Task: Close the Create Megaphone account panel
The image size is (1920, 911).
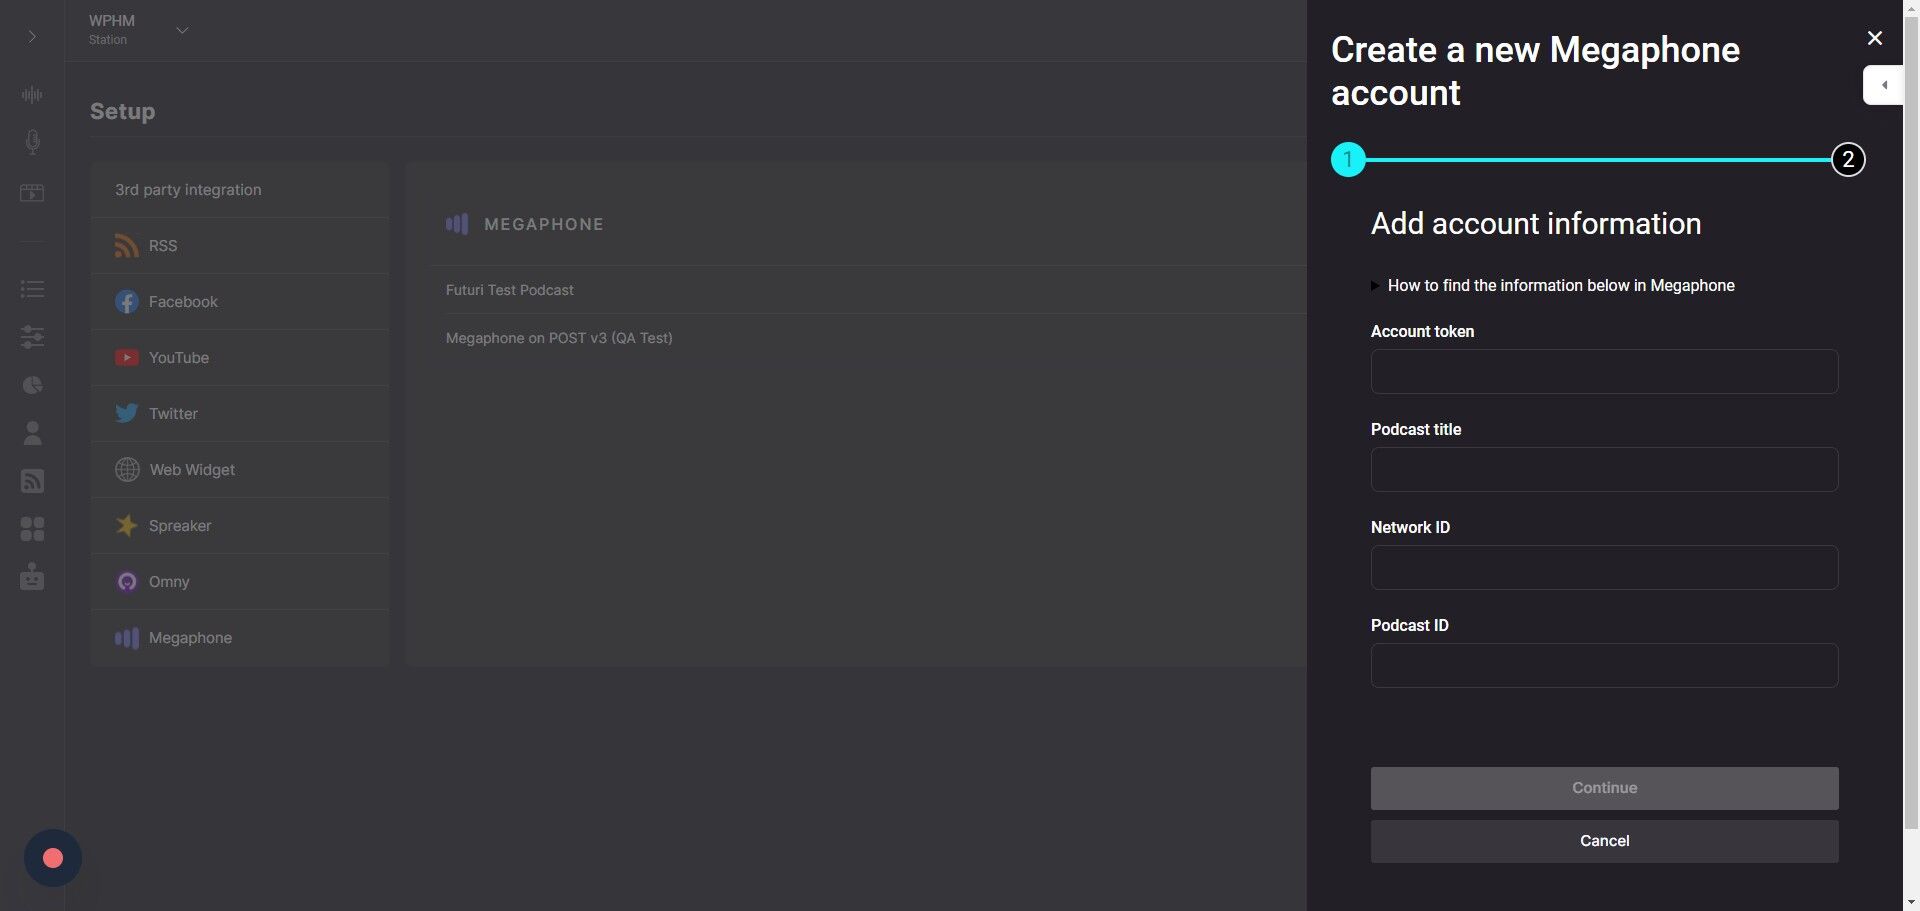Action: click(1874, 38)
